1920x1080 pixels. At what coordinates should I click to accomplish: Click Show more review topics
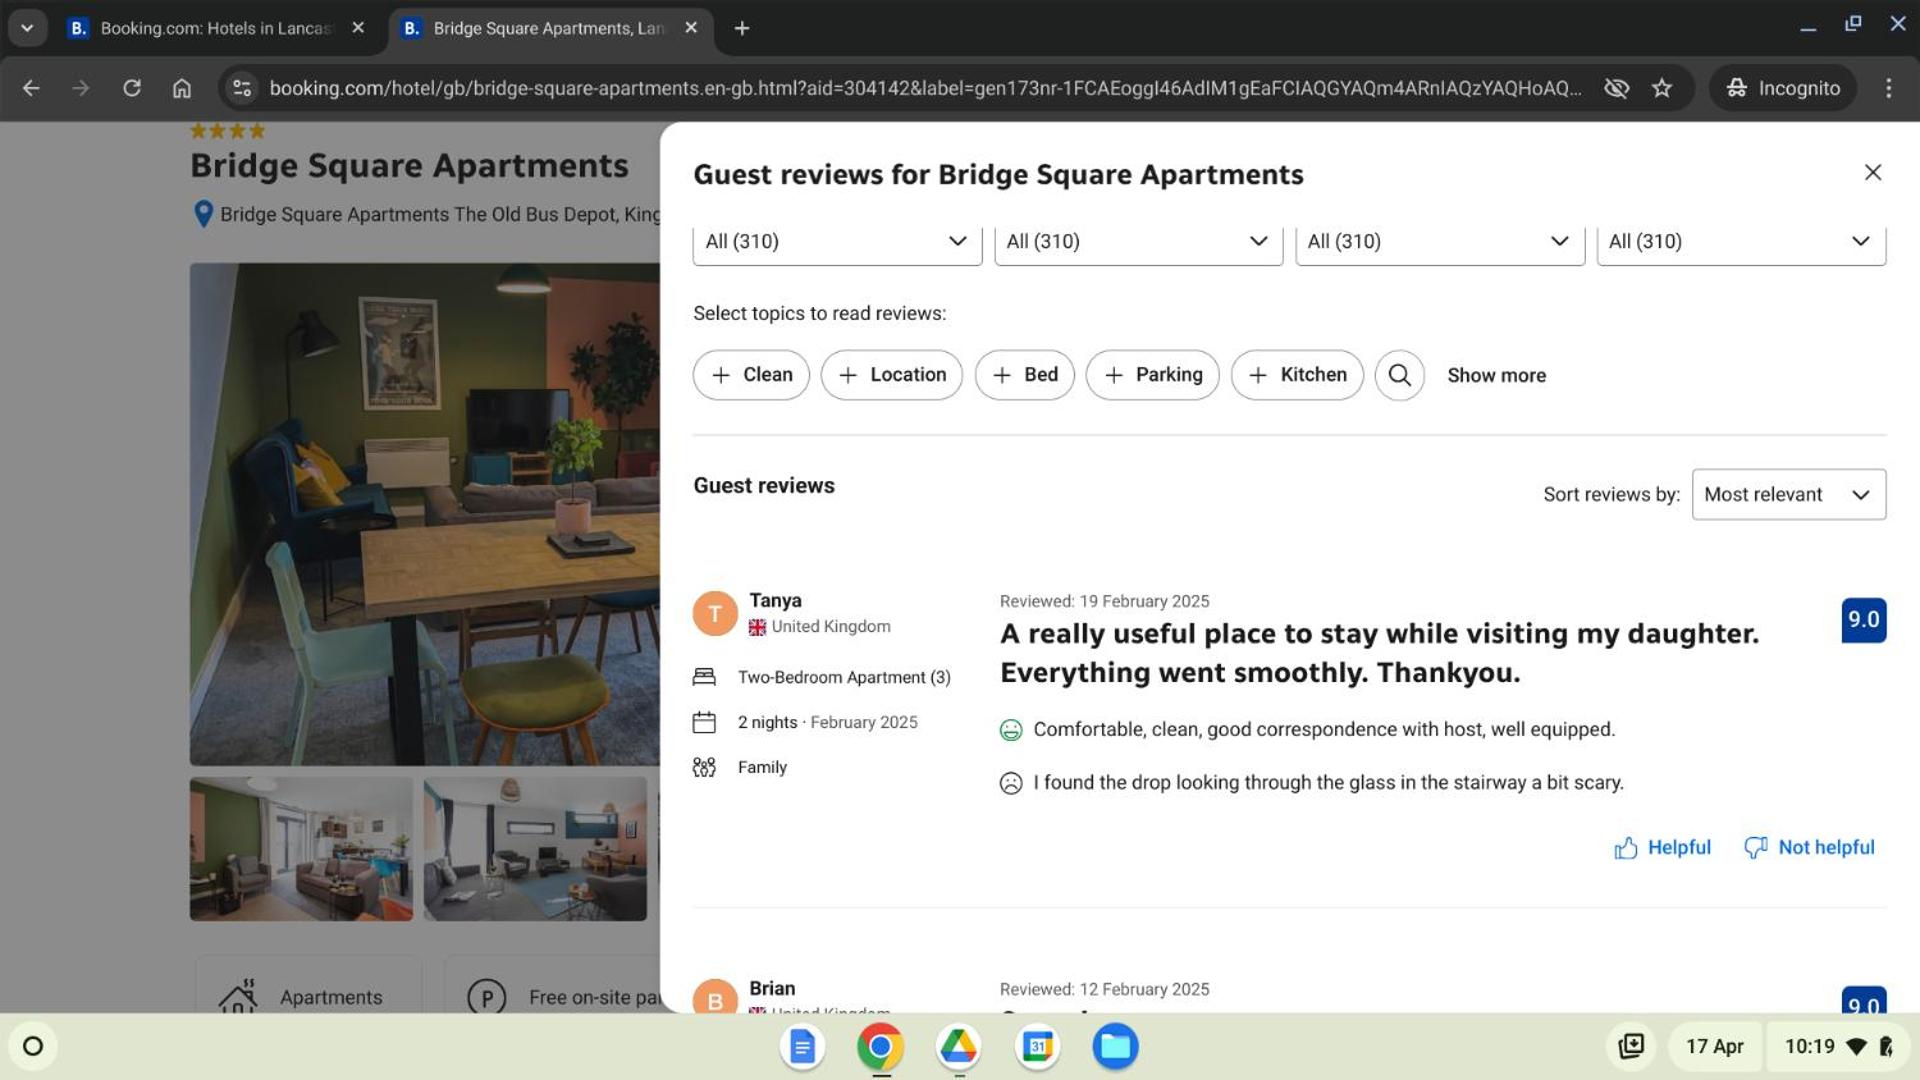click(1496, 375)
